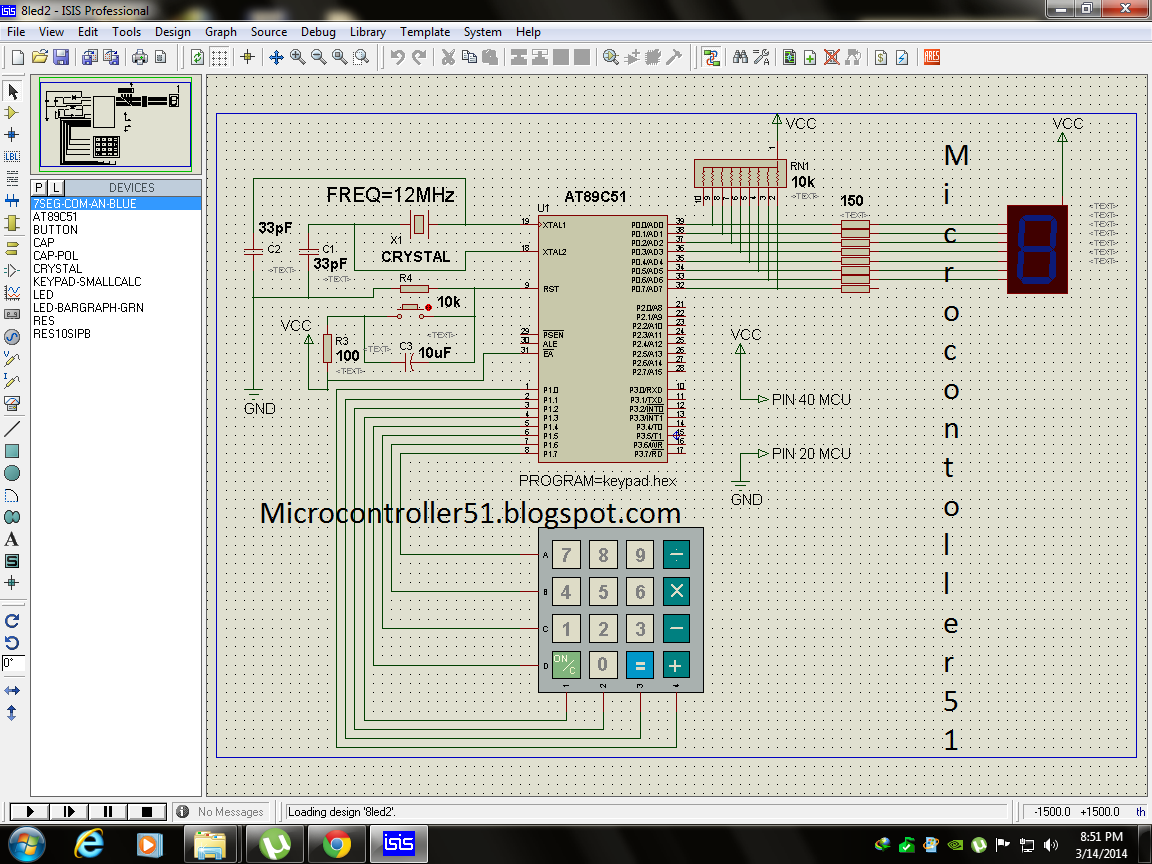
Task: Open the Debug menu
Action: click(x=318, y=32)
